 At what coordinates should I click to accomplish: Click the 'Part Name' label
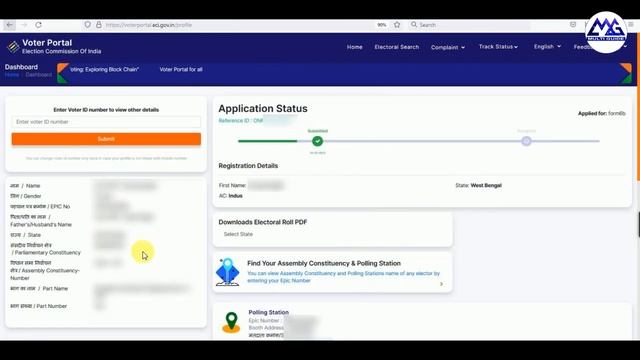(x=39, y=289)
